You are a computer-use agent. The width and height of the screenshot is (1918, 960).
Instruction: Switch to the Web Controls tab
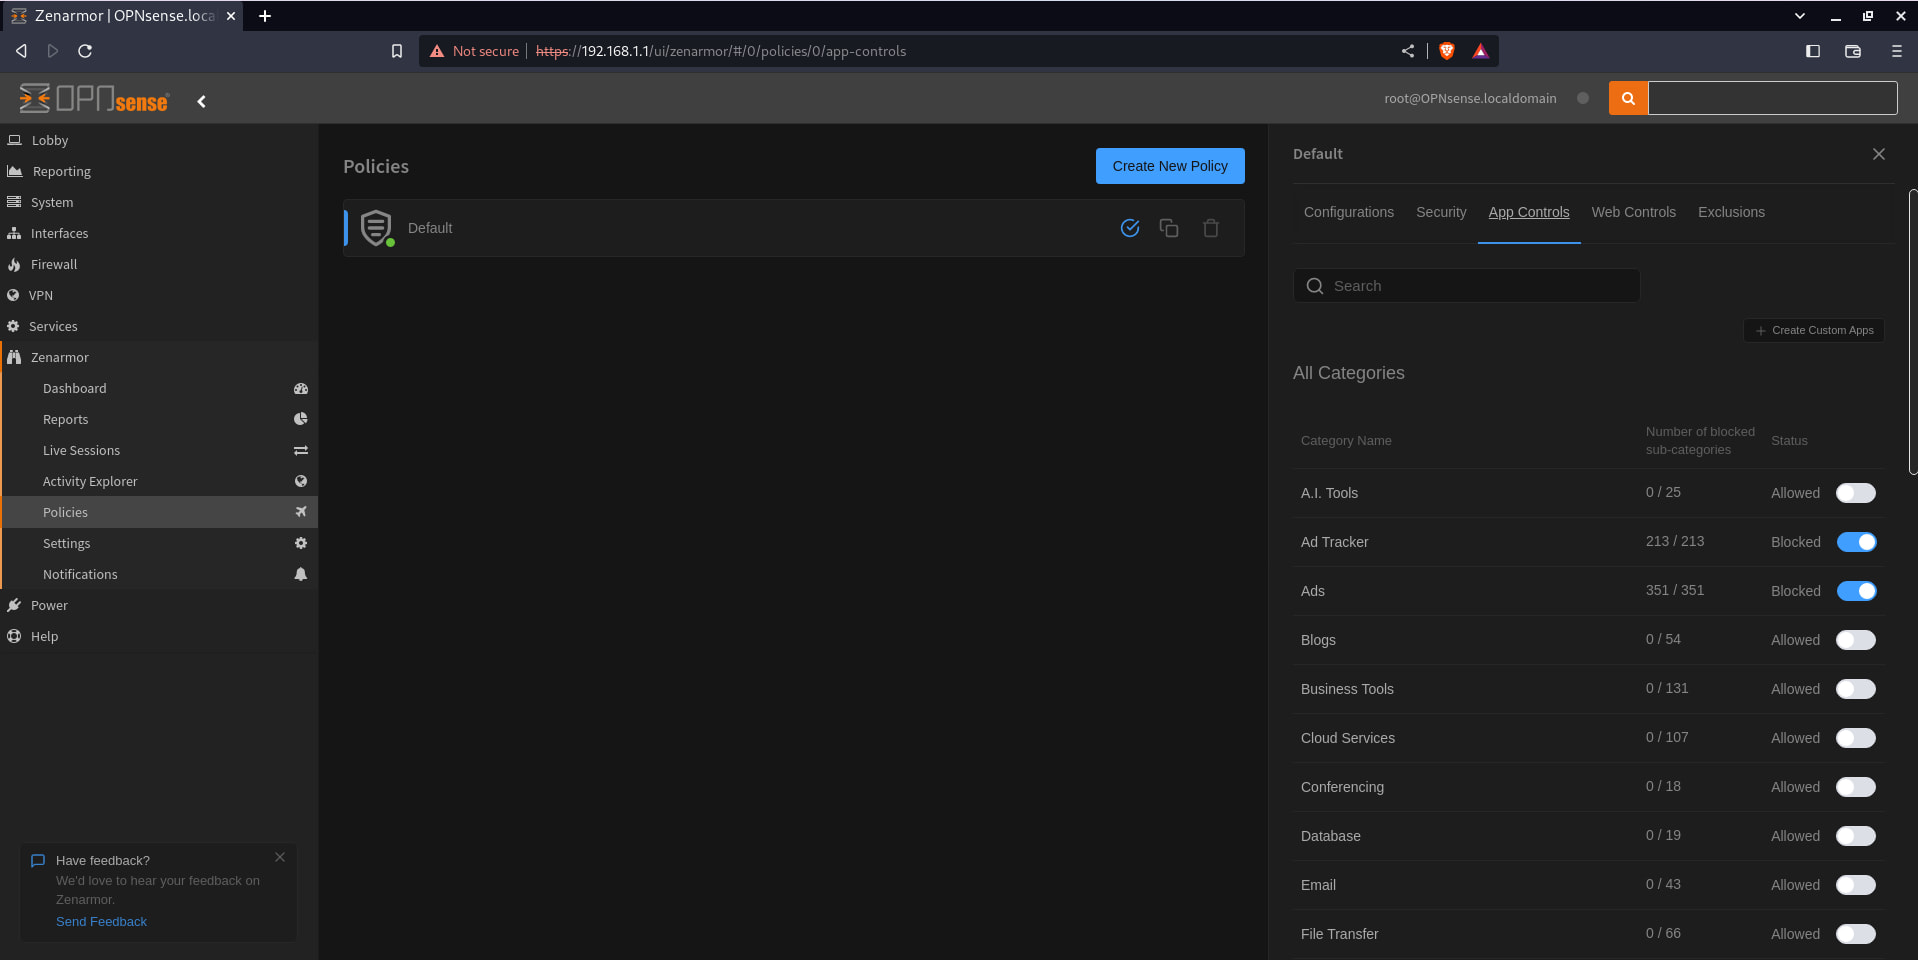click(1633, 212)
